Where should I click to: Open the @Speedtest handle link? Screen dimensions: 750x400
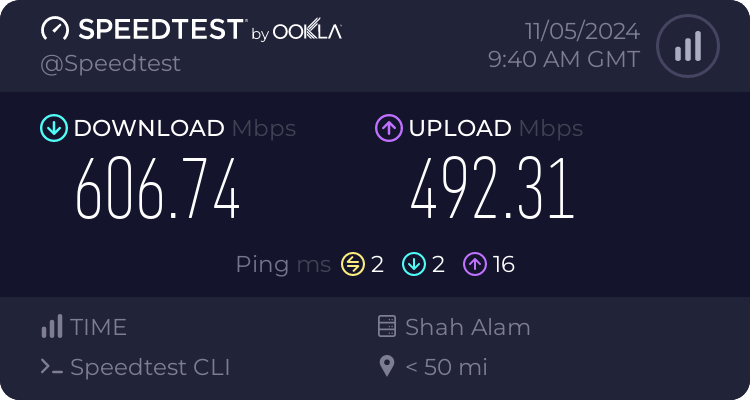click(110, 64)
